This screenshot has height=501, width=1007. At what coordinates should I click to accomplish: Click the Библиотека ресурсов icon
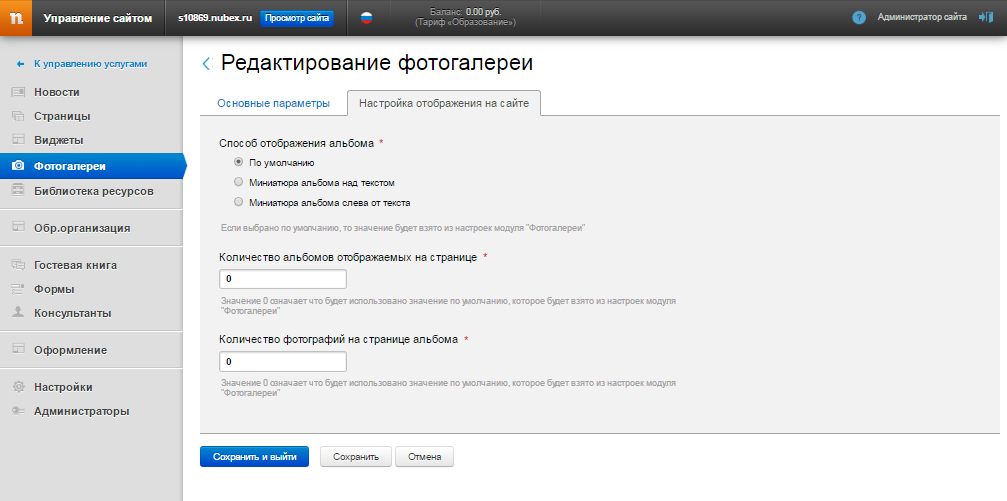(18, 191)
